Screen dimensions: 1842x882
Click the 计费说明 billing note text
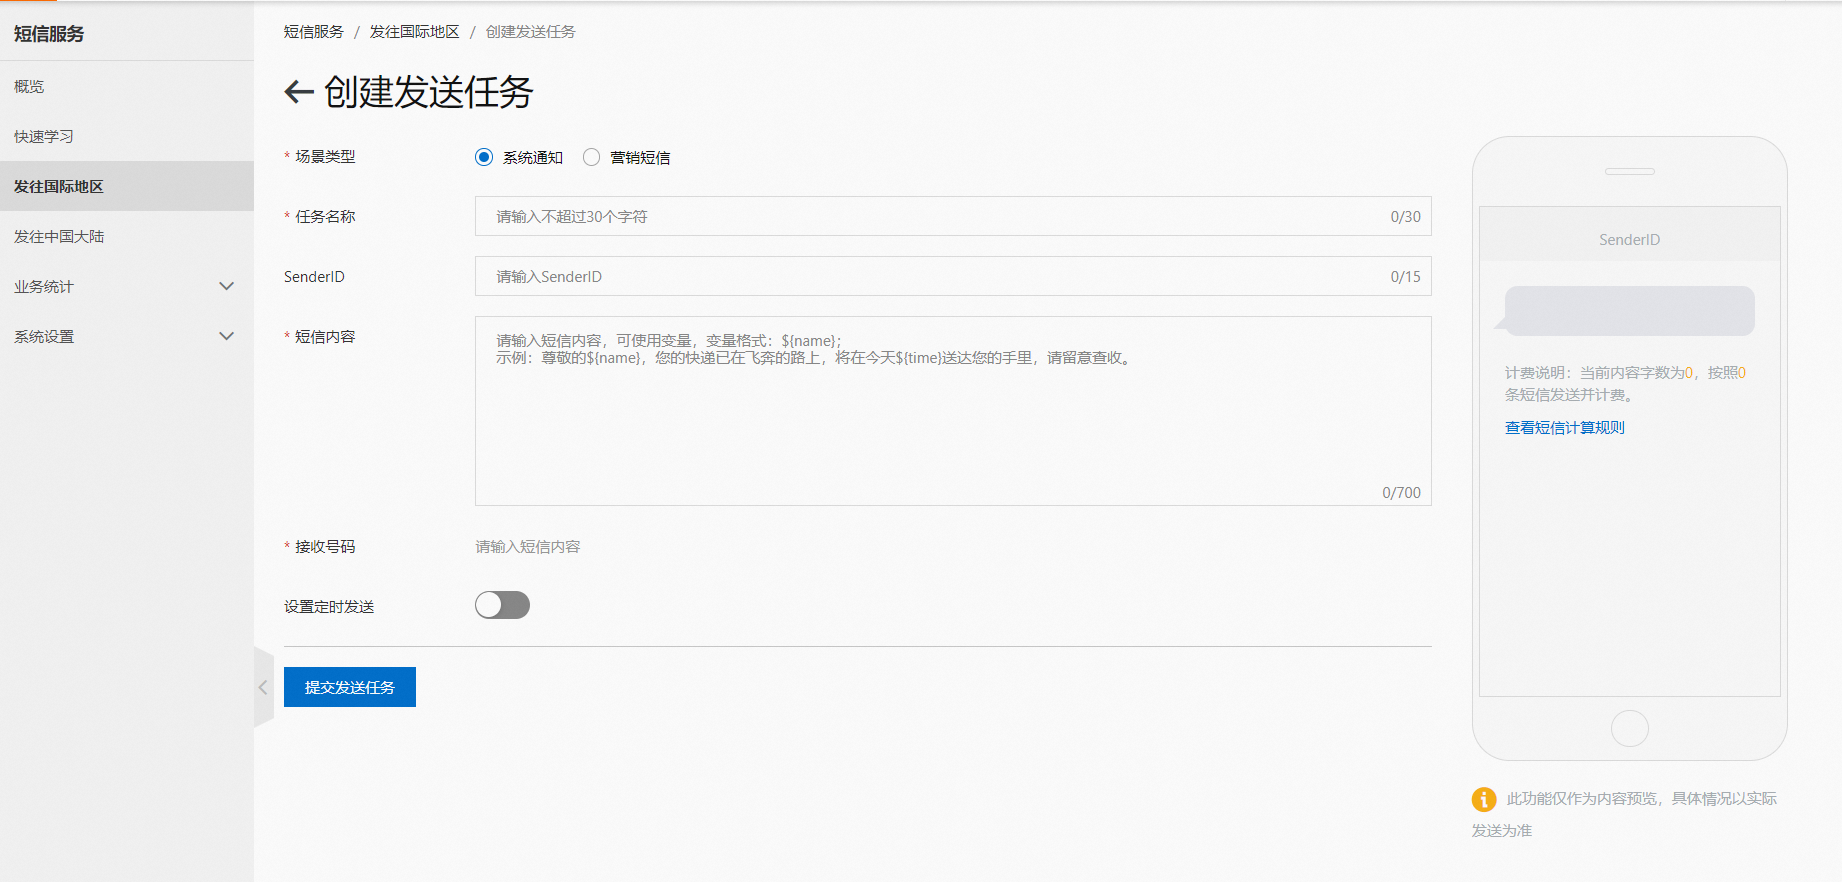1626,384
